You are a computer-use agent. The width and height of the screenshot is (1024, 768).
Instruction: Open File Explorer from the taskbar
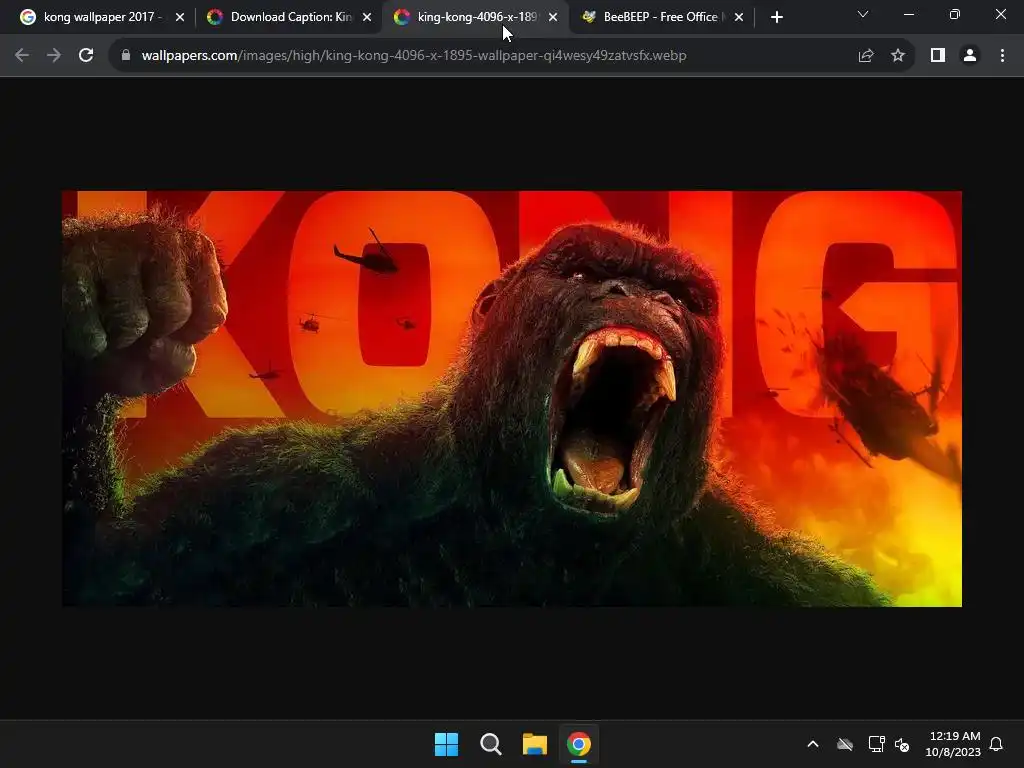tap(535, 744)
